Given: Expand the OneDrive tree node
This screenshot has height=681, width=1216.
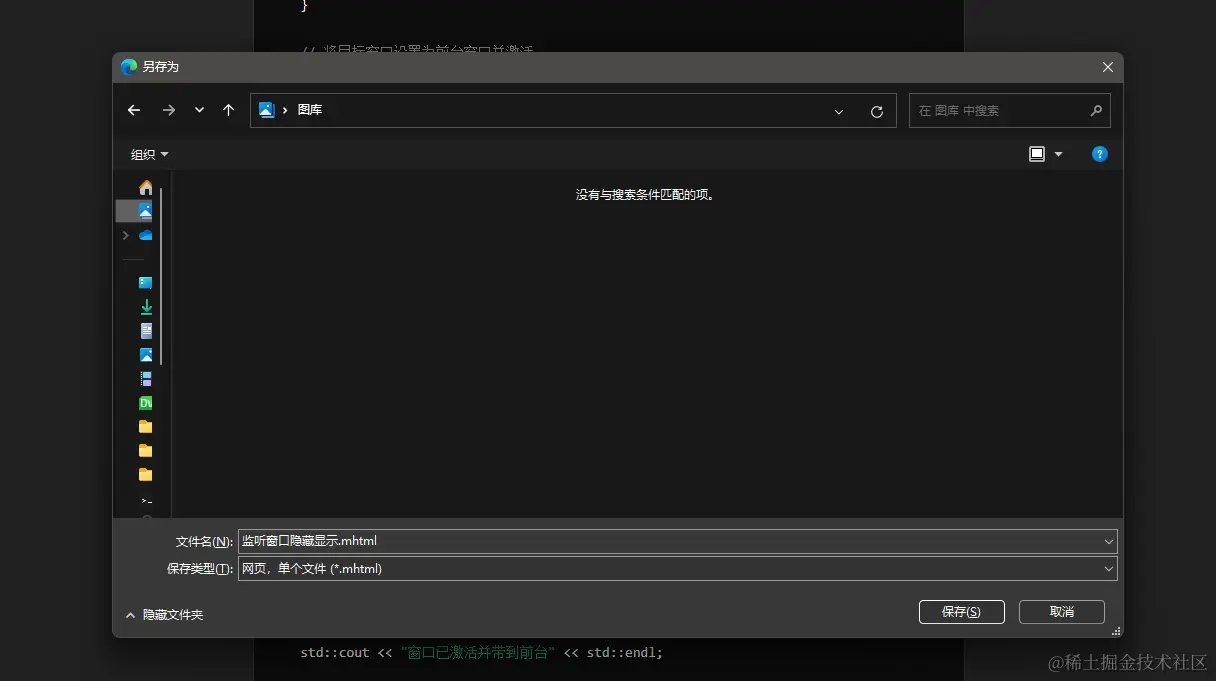Looking at the screenshot, I should [x=125, y=235].
